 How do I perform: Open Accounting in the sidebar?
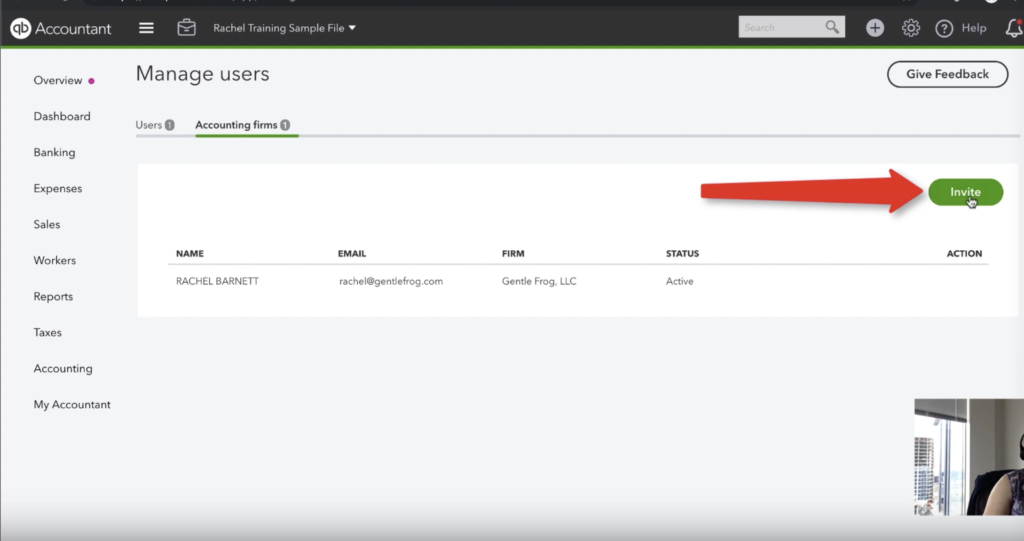tap(63, 369)
